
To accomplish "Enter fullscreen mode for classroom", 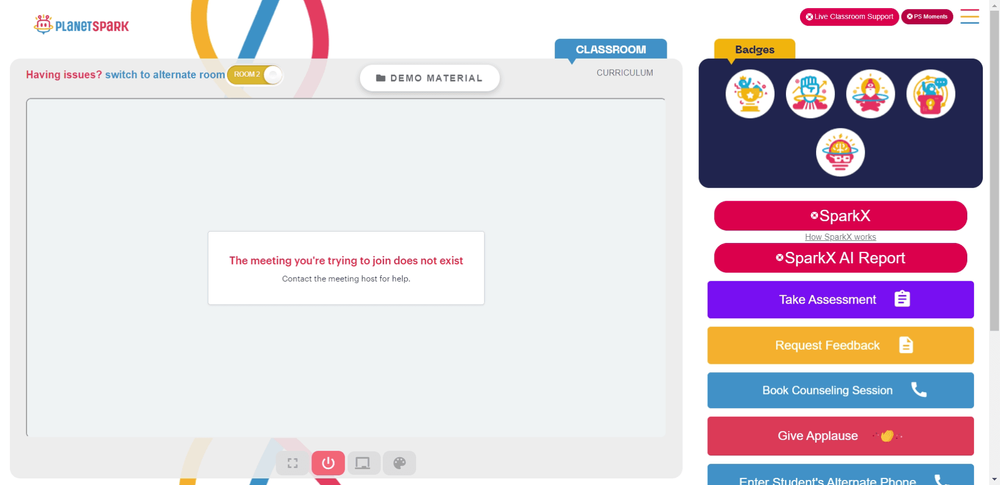I will coord(293,463).
